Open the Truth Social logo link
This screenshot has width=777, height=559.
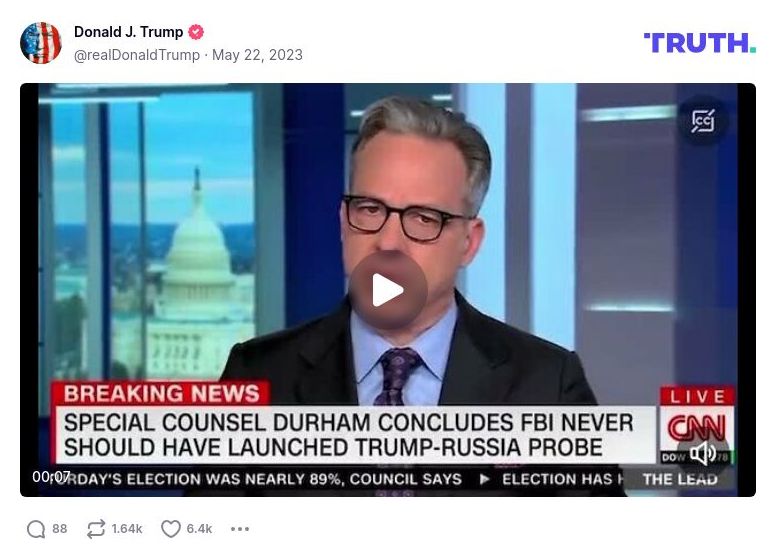[x=700, y=43]
